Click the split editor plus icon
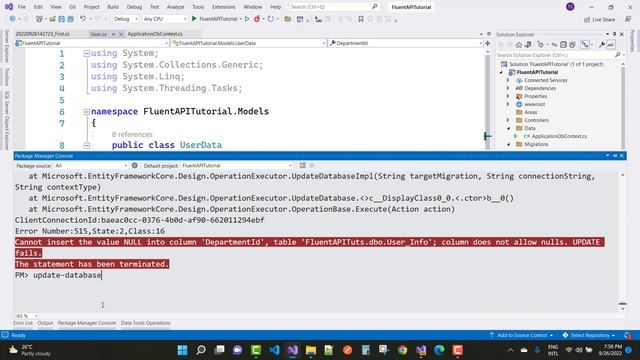 click(x=487, y=43)
